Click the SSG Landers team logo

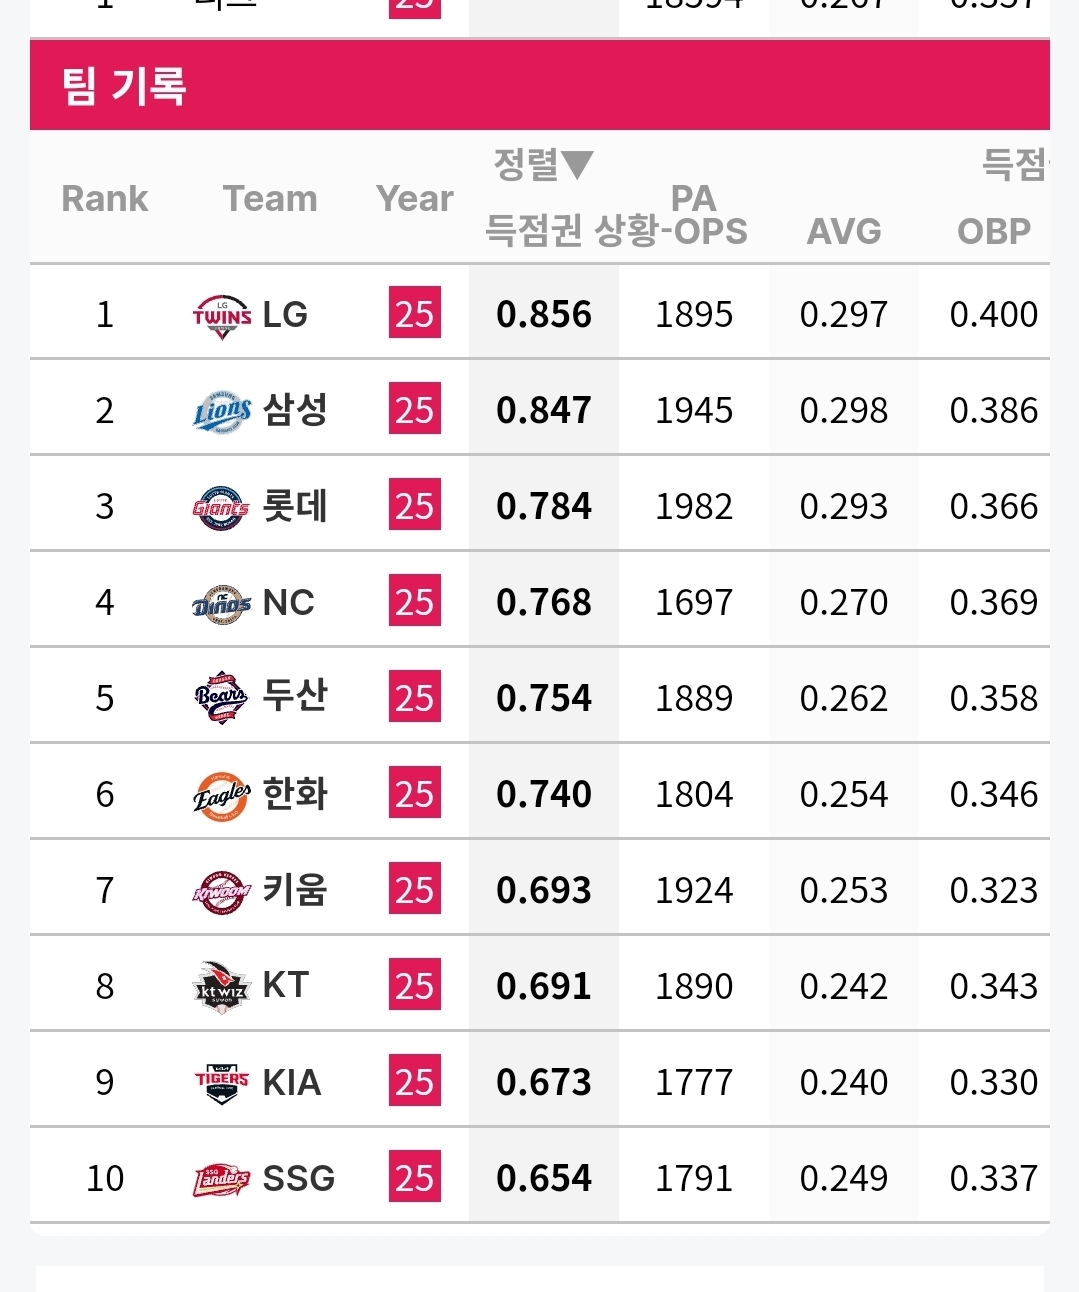(x=222, y=1179)
